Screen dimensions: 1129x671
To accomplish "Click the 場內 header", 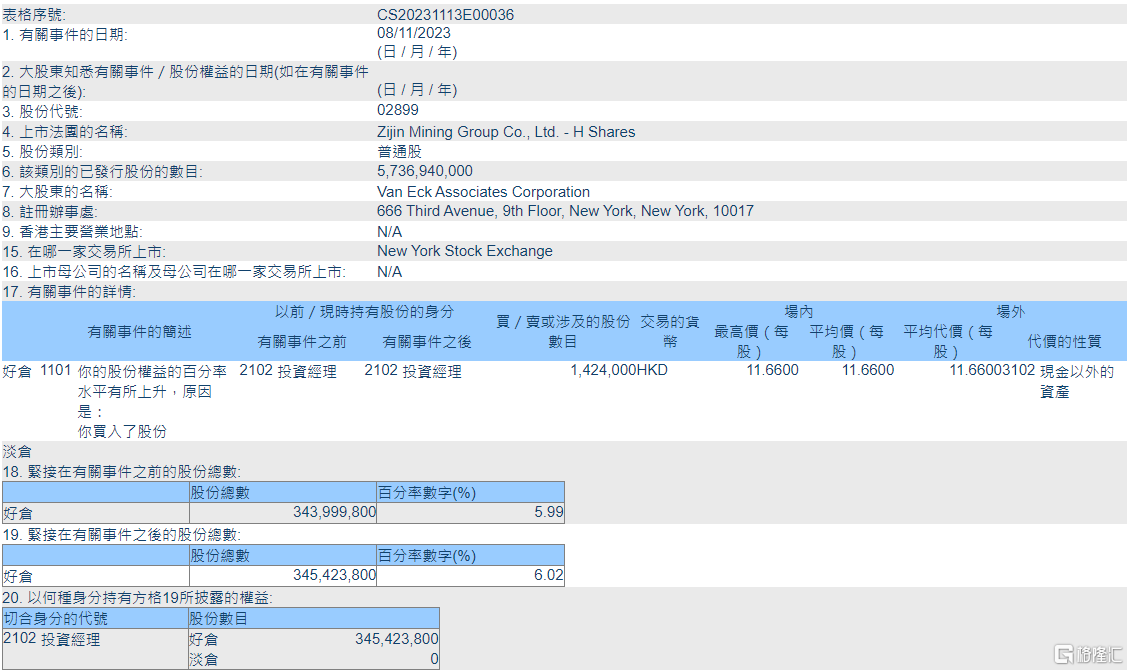I will [x=799, y=312].
